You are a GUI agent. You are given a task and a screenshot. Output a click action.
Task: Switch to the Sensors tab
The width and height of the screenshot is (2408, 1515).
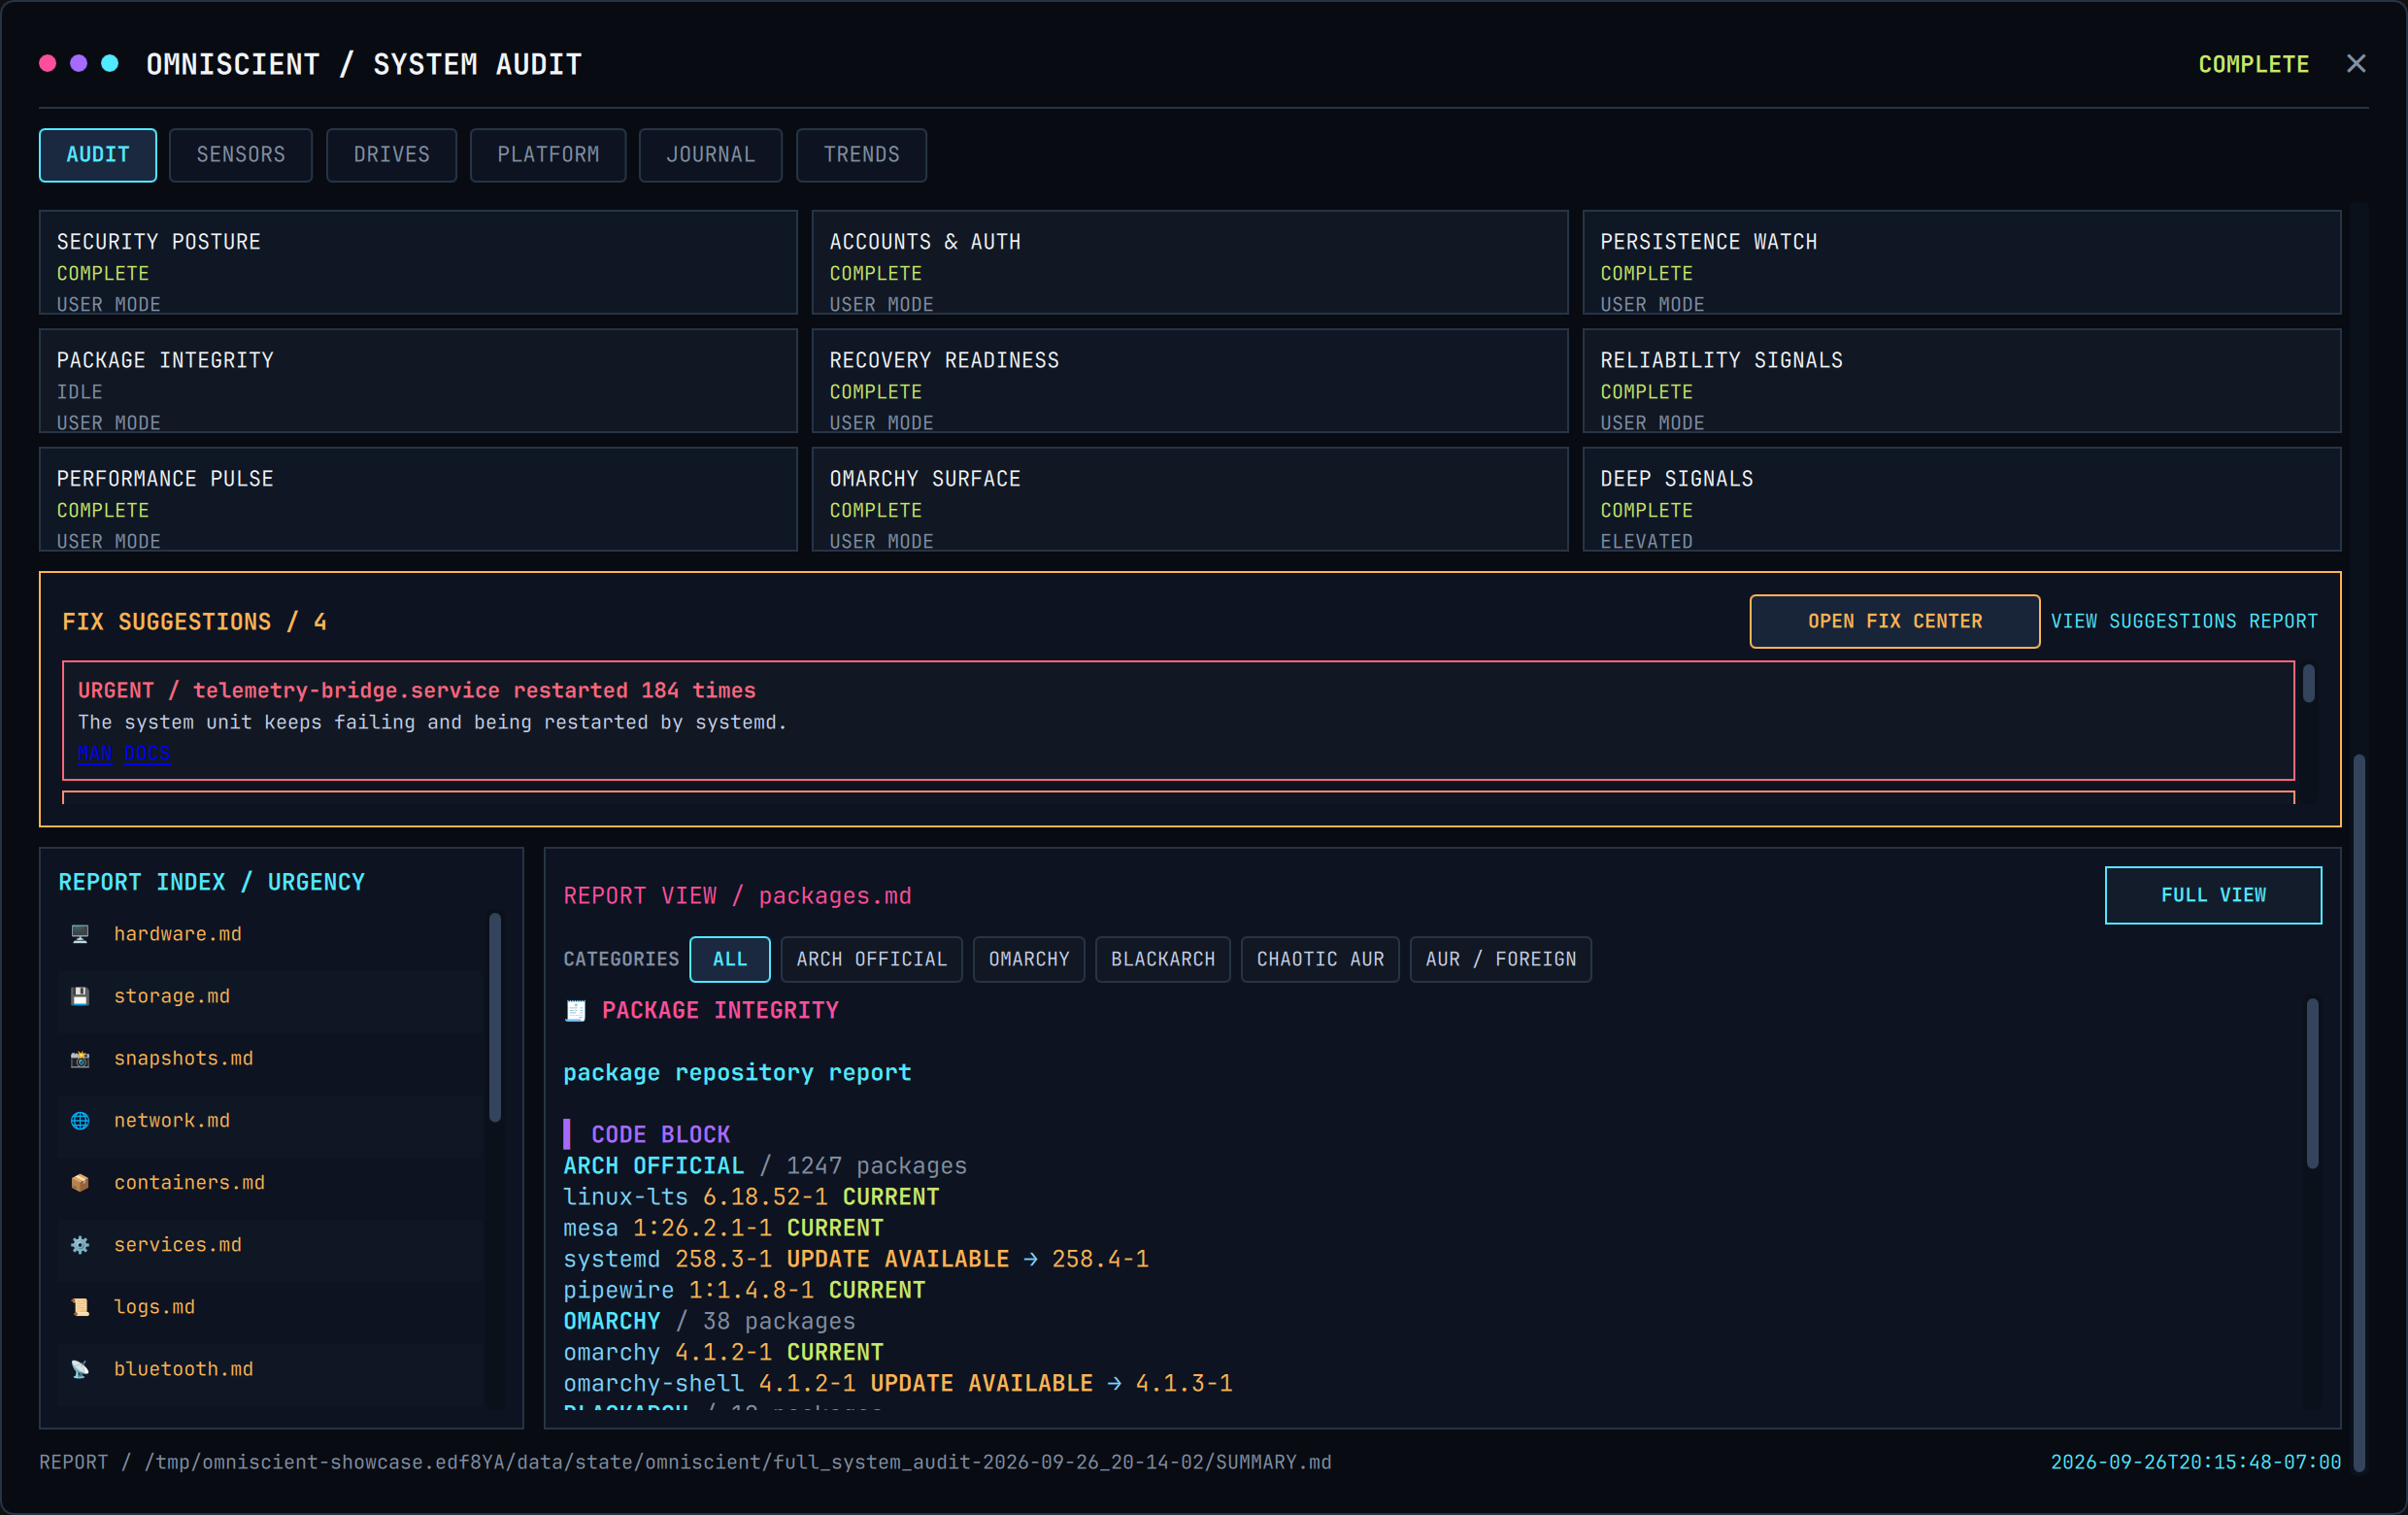pos(241,155)
